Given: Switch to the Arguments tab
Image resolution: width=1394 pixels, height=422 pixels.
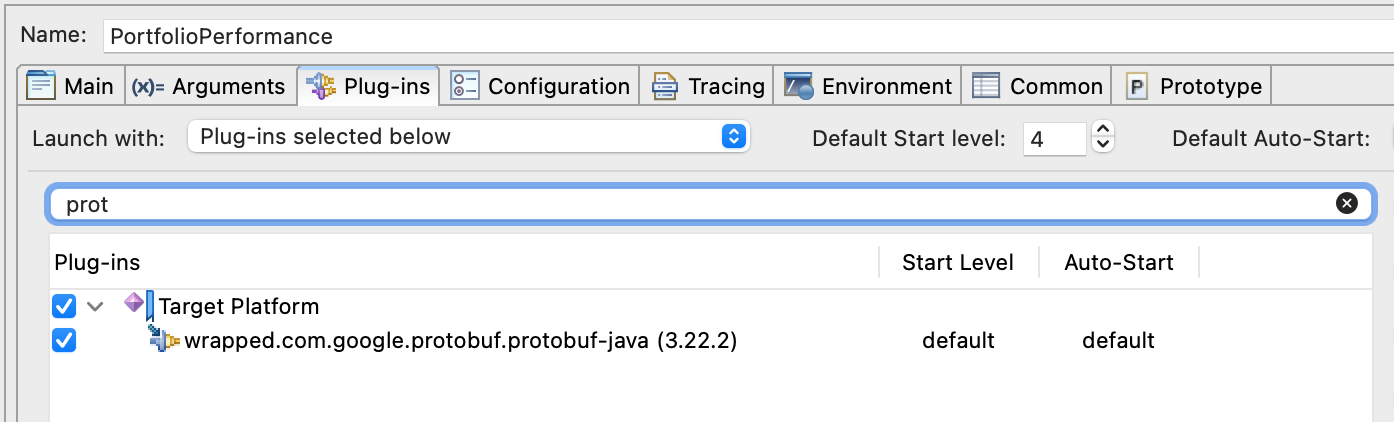Looking at the screenshot, I should 209,86.
